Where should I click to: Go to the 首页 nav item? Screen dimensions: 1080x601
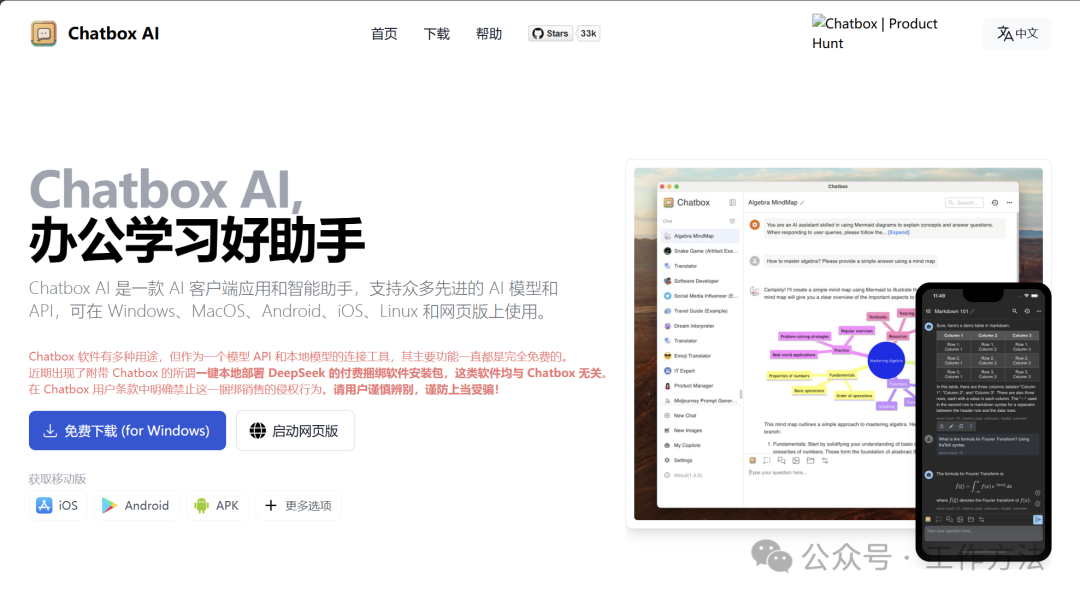click(x=384, y=34)
